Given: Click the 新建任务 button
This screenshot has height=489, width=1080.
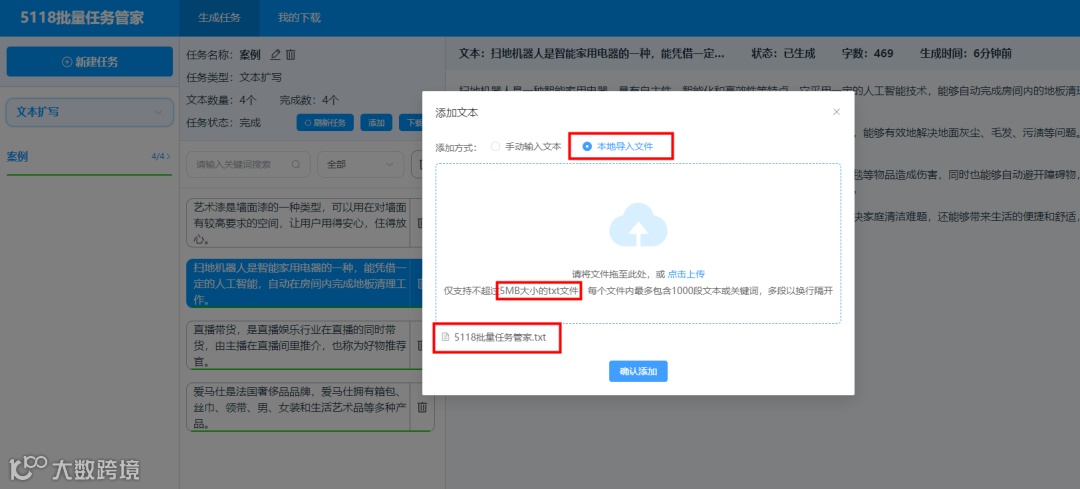Looking at the screenshot, I should (x=90, y=61).
